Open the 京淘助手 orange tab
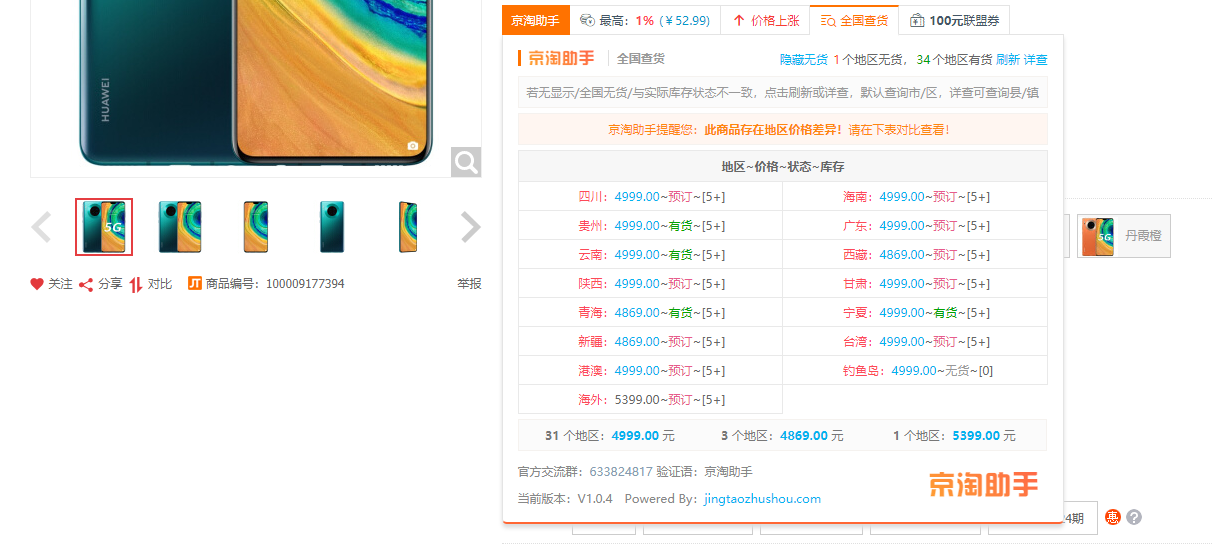This screenshot has width=1212, height=552. point(536,20)
